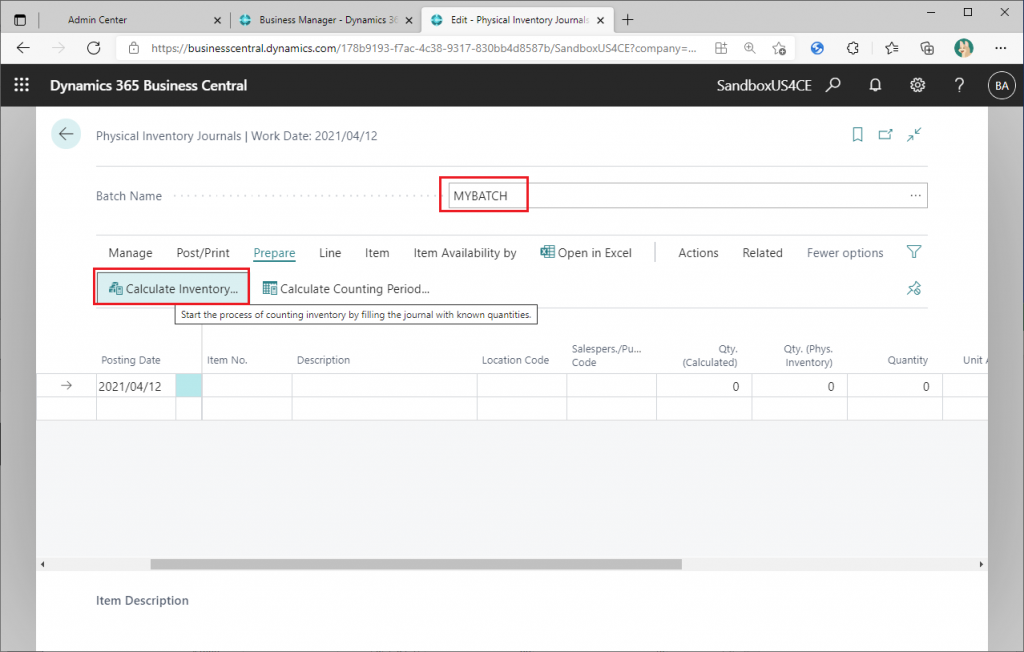This screenshot has height=652, width=1024.
Task: Click the Qty. (Calculated) column header
Action: point(710,355)
